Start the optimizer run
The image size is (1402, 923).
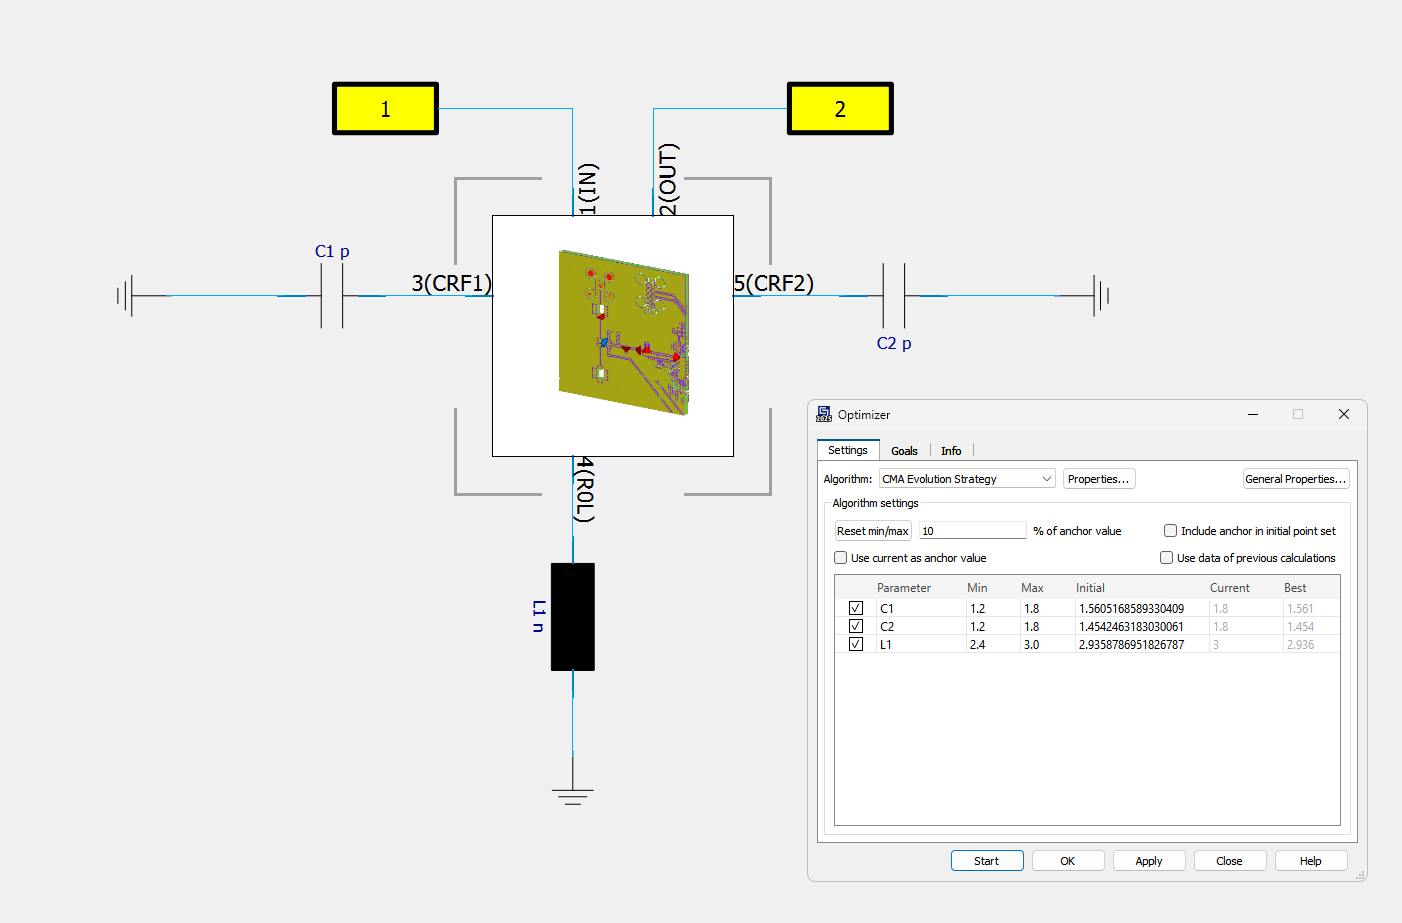987,861
